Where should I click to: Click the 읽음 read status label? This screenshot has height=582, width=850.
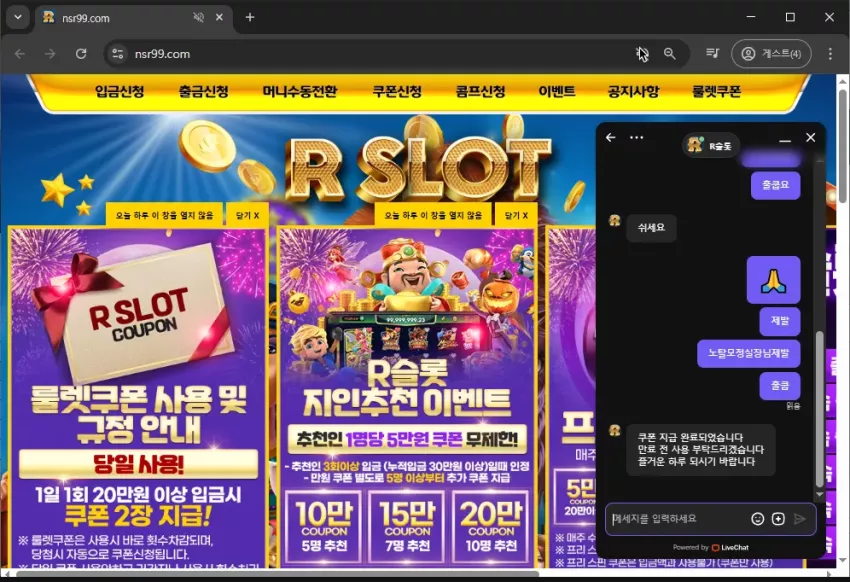tap(793, 406)
